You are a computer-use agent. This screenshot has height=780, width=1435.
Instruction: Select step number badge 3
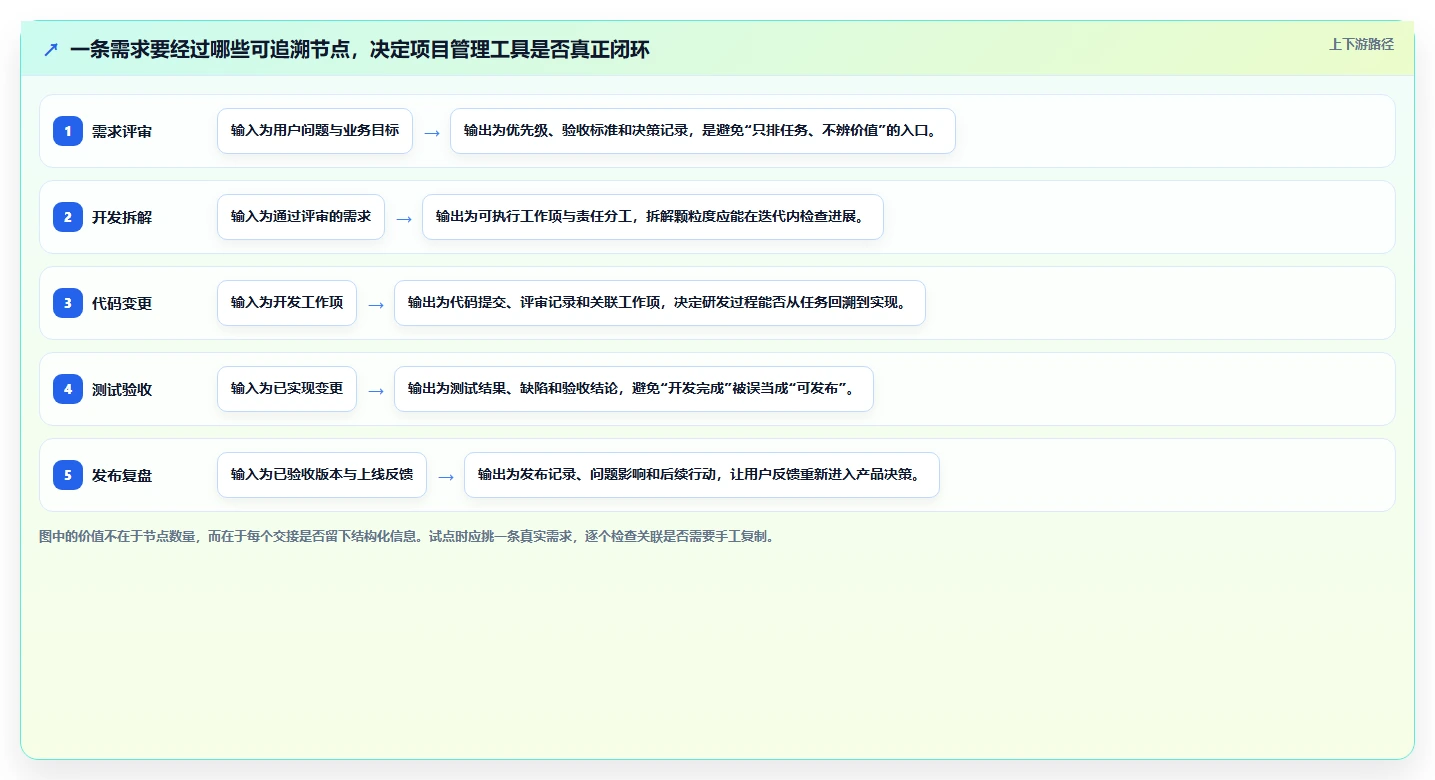click(68, 303)
